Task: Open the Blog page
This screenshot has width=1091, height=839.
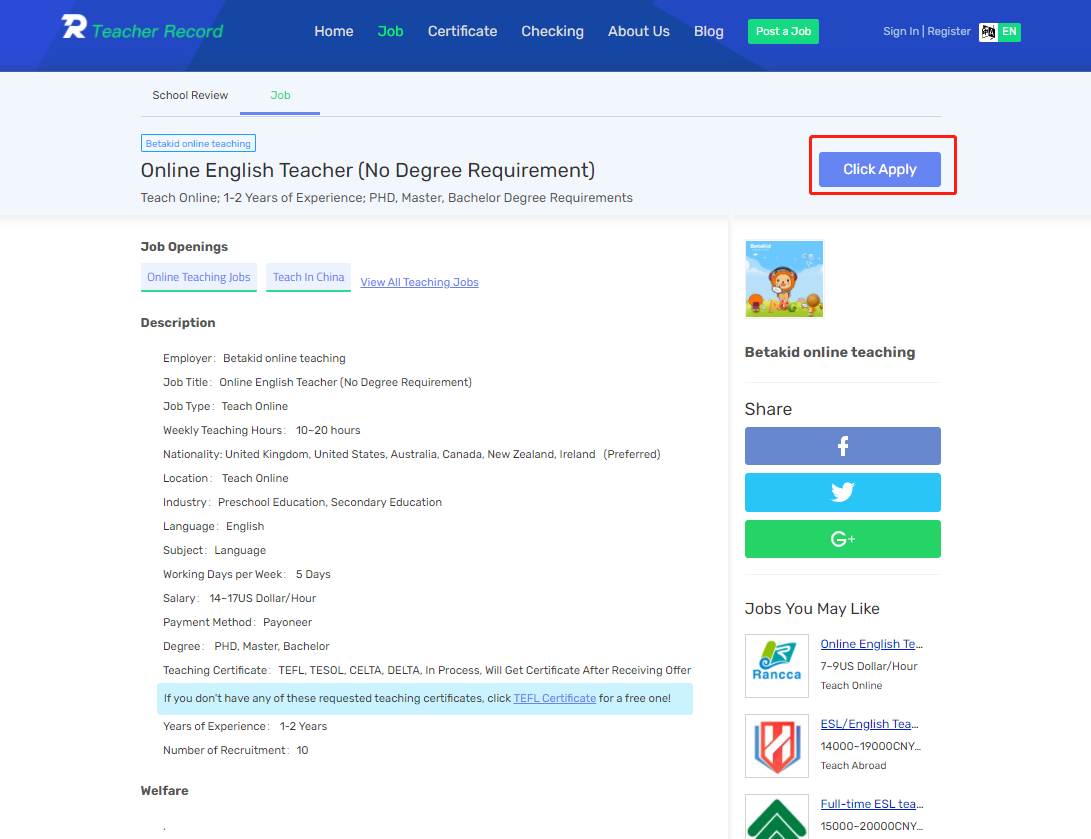Action: [708, 31]
